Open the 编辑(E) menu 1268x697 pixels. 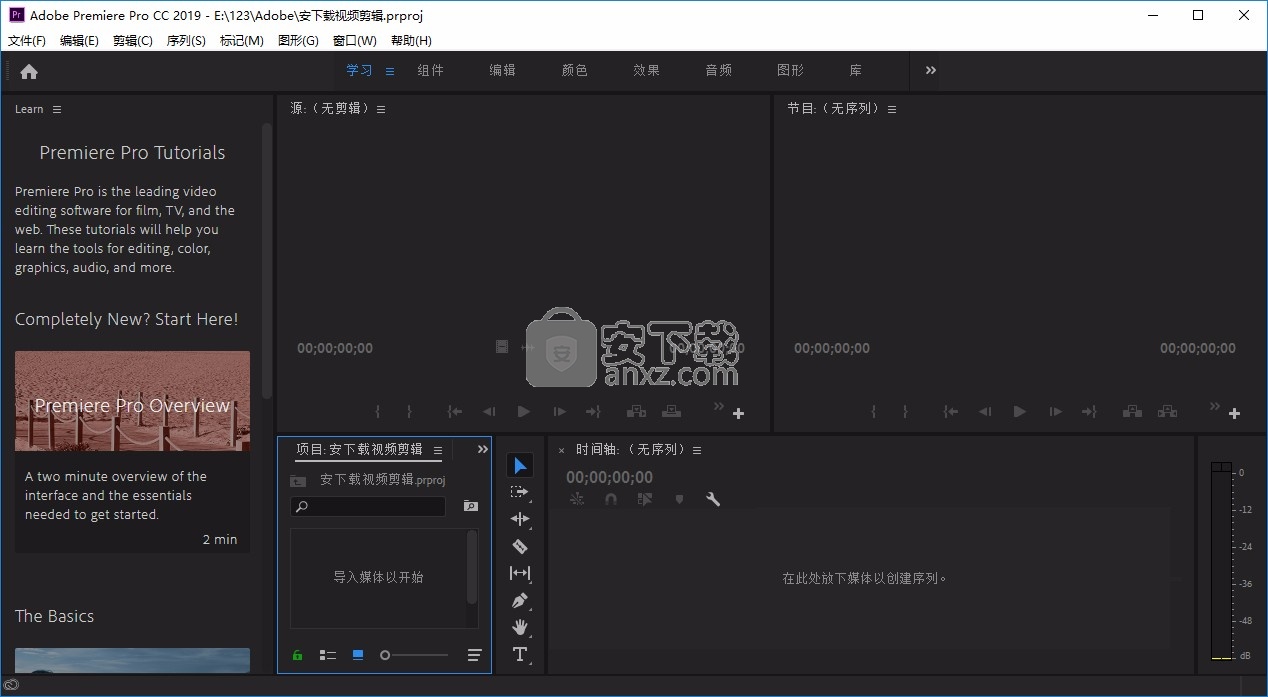tap(79, 41)
